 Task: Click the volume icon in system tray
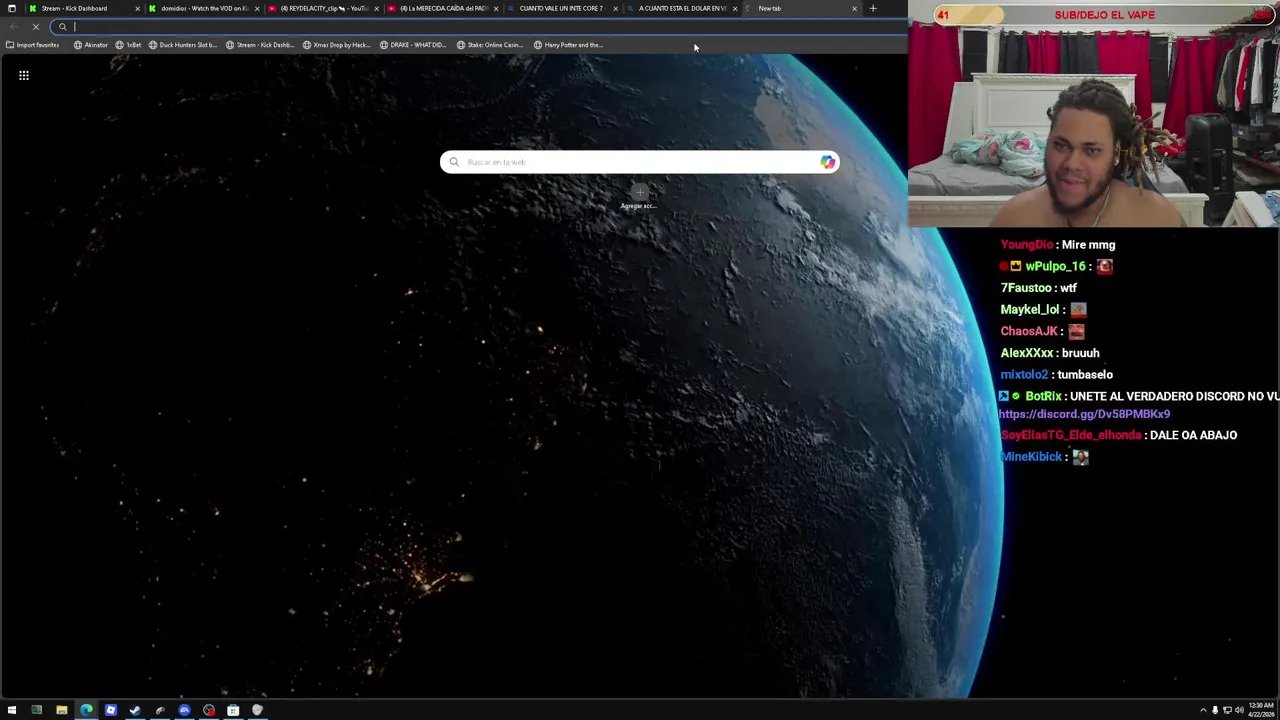(1239, 710)
